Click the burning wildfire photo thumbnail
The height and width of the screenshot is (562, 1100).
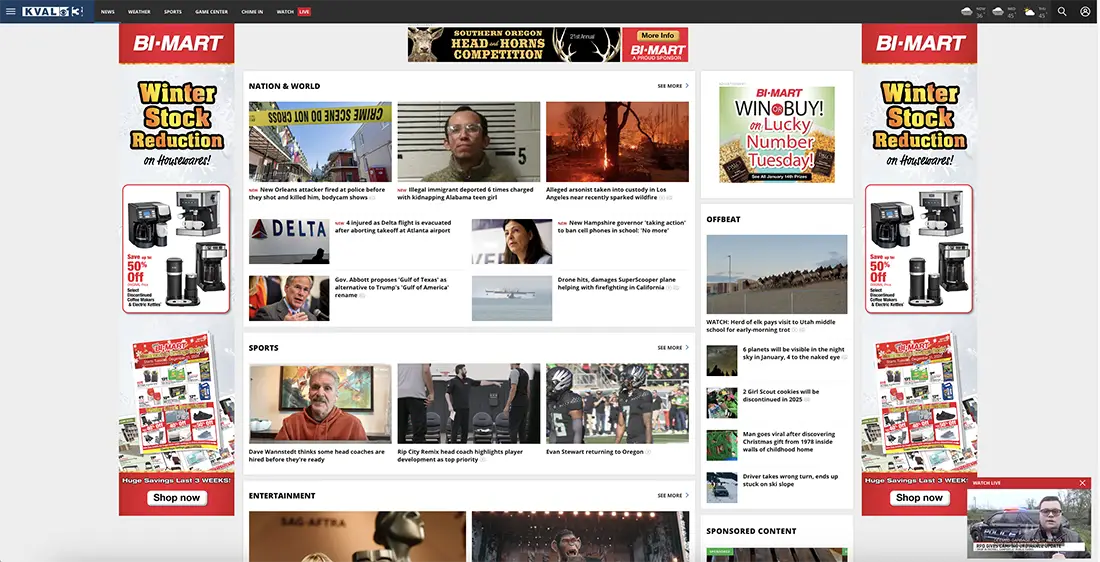[617, 142]
